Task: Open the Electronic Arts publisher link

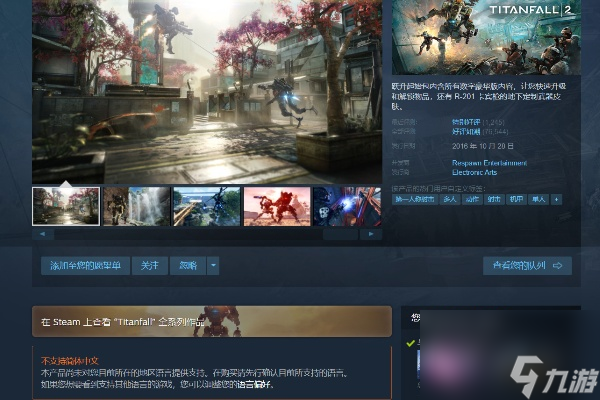Action: 474,172
